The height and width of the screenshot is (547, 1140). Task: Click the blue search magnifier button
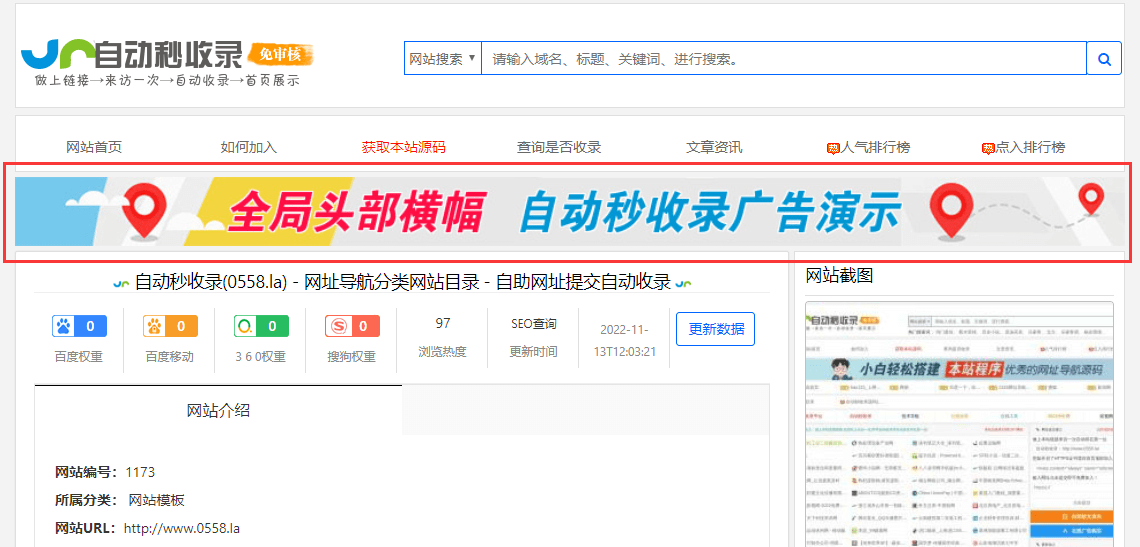(1104, 59)
